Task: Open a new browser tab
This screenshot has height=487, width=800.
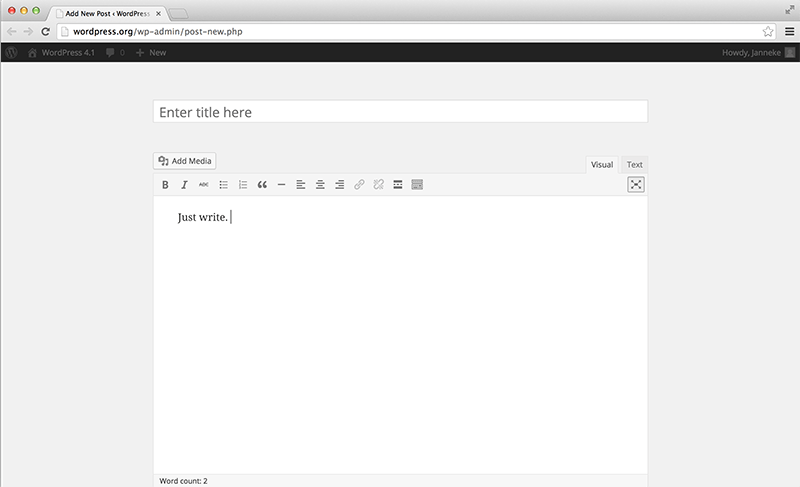Action: tap(178, 14)
